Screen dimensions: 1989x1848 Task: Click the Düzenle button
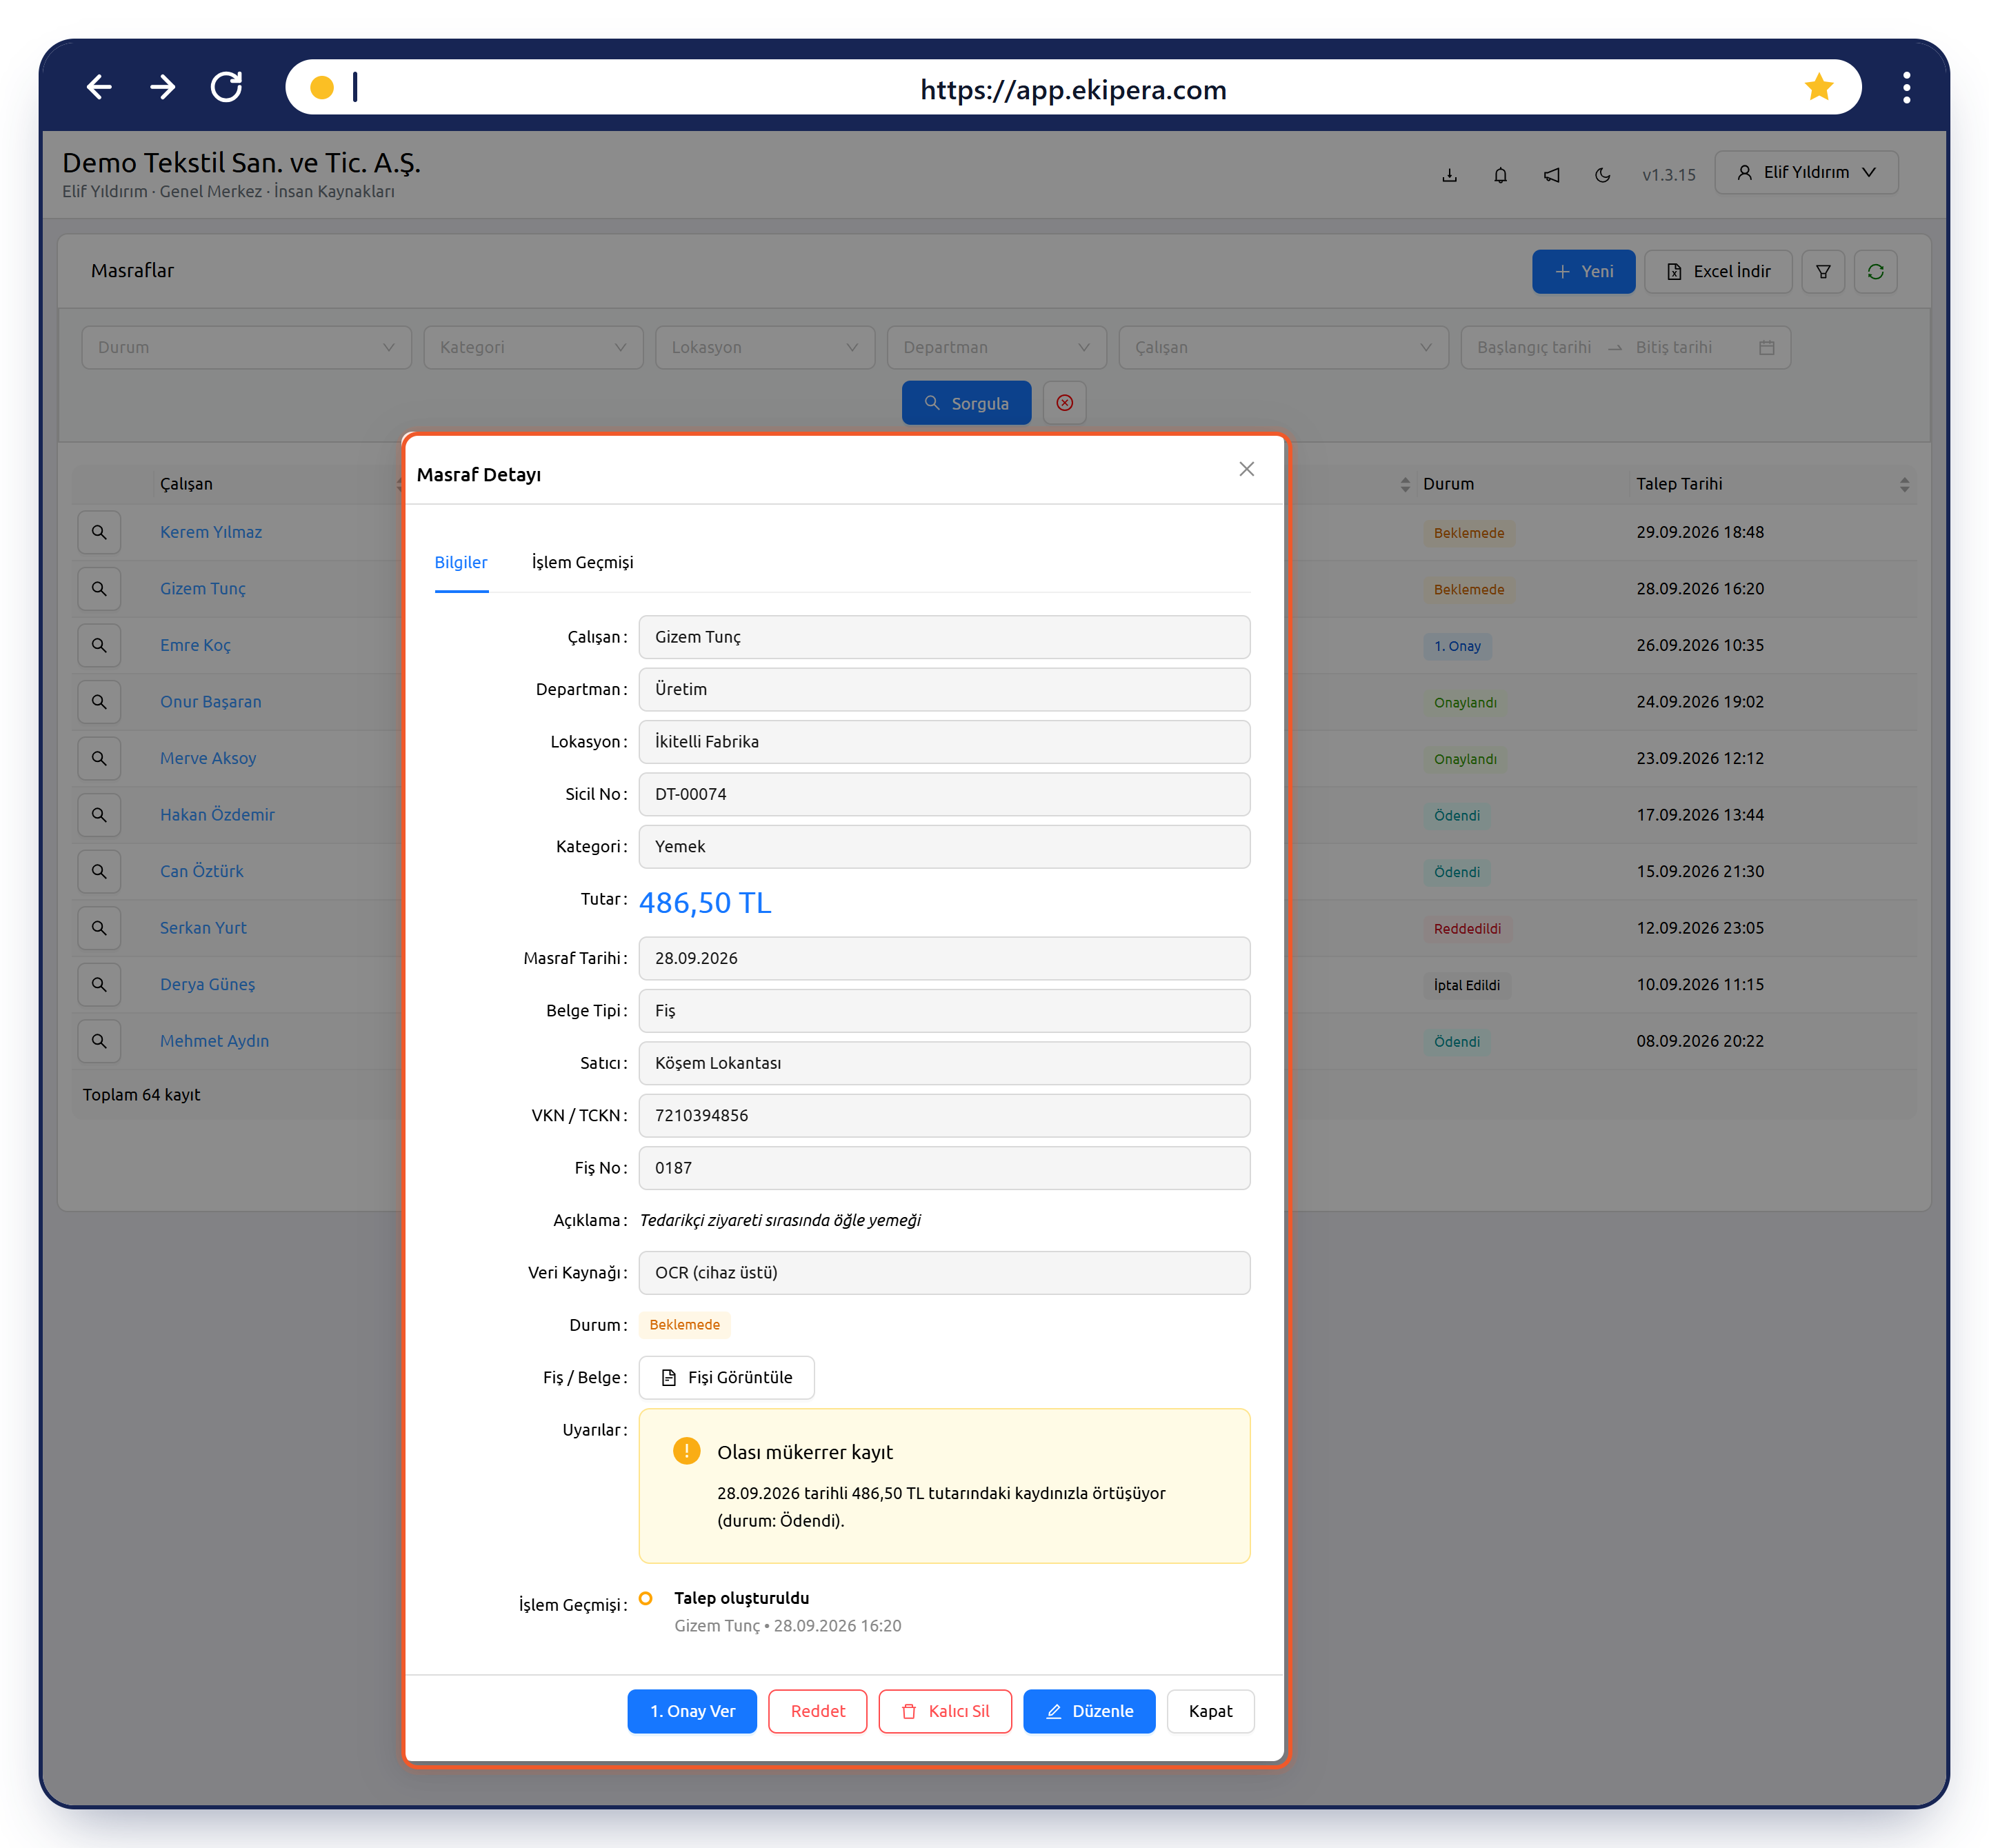pos(1089,1711)
